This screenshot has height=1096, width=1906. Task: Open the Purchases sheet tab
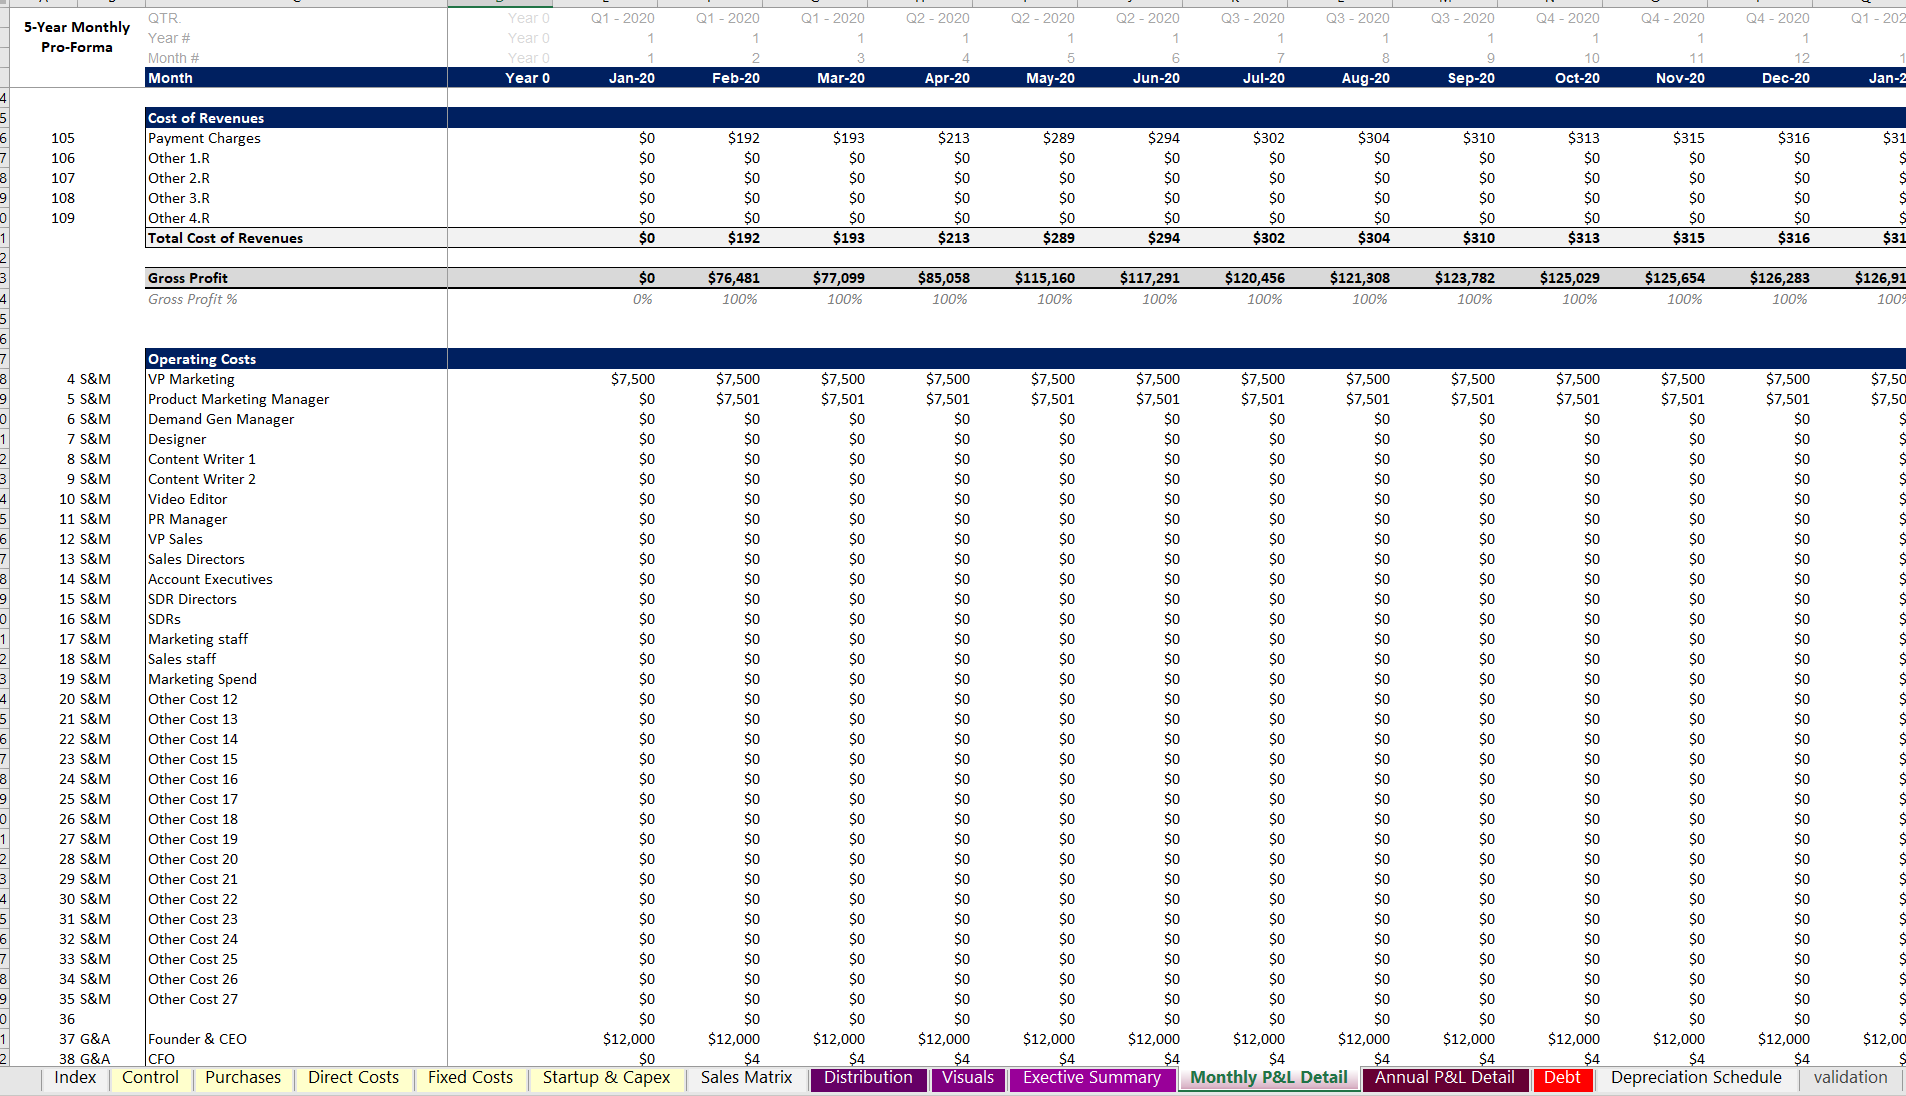click(x=243, y=1078)
